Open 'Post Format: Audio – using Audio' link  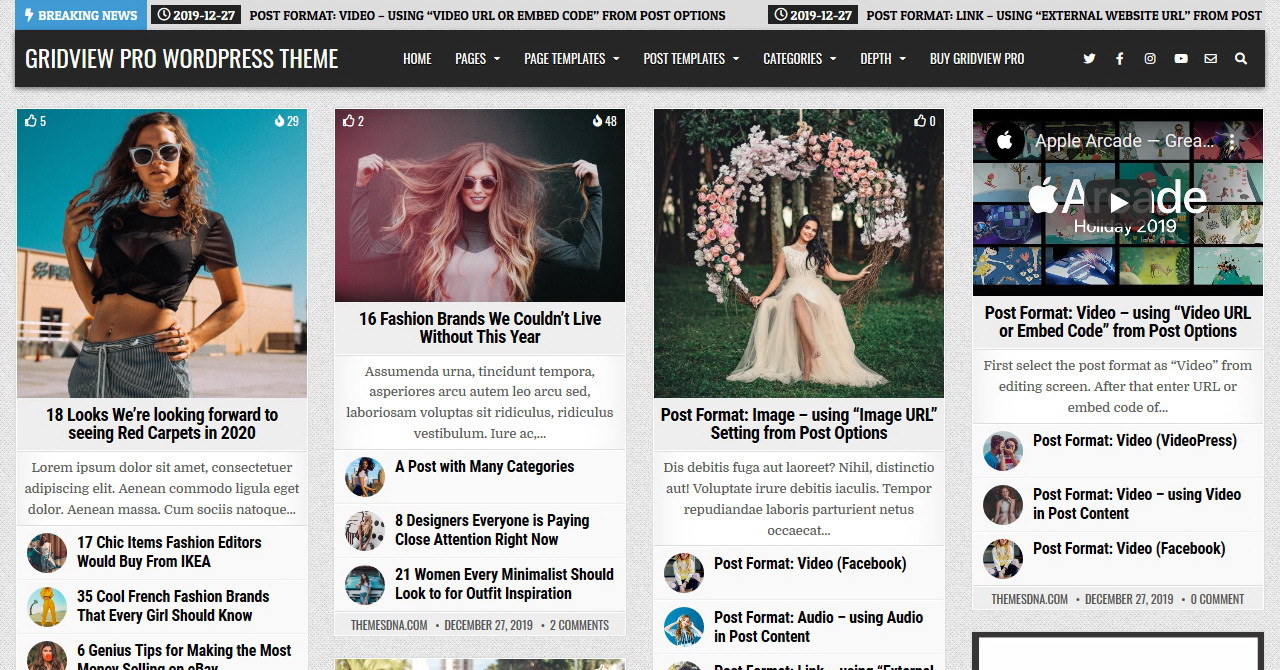tap(818, 627)
